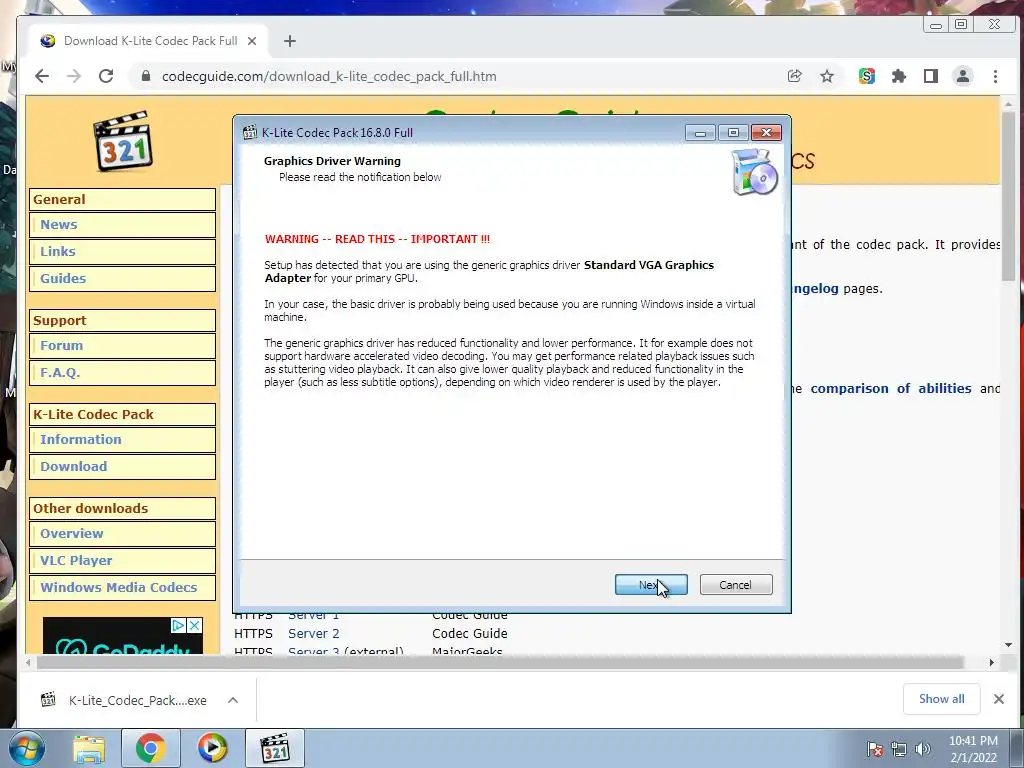
Task: Select the Download K-Lite Codec Pack tab
Action: click(150, 41)
